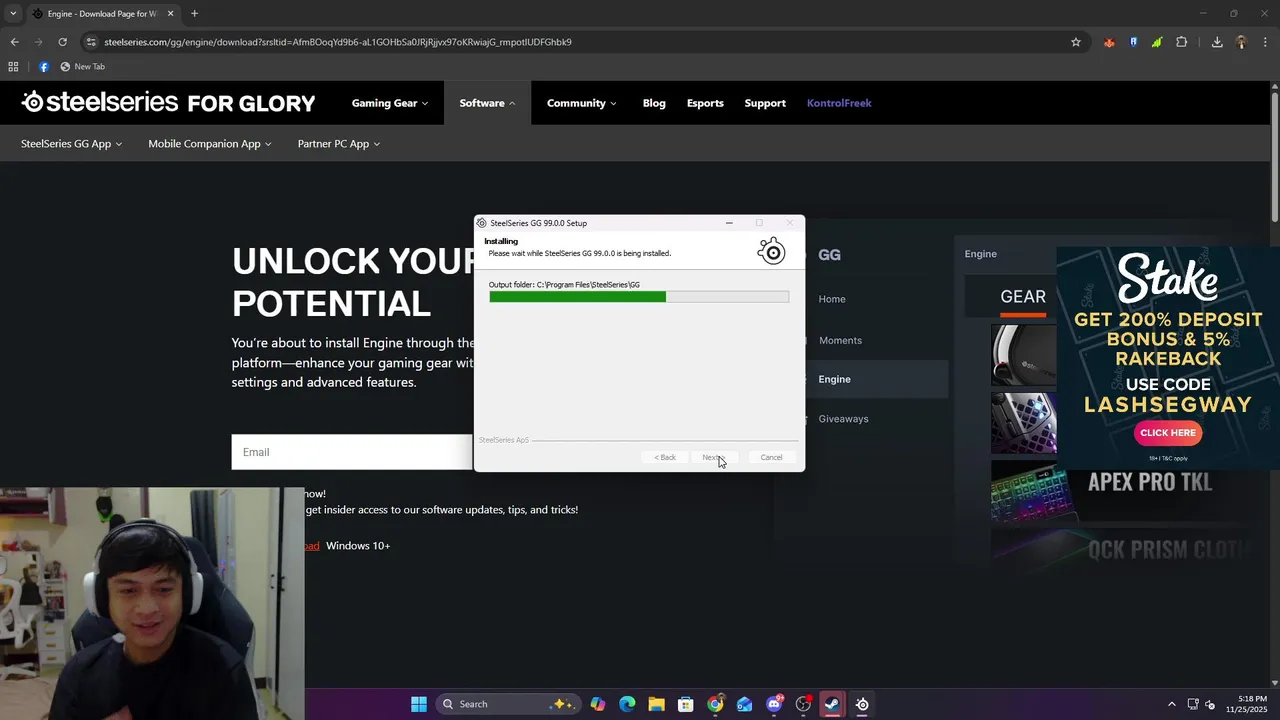Screen dimensions: 1280x720
Task: Open Microsoft Edge from the taskbar
Action: tap(627, 704)
